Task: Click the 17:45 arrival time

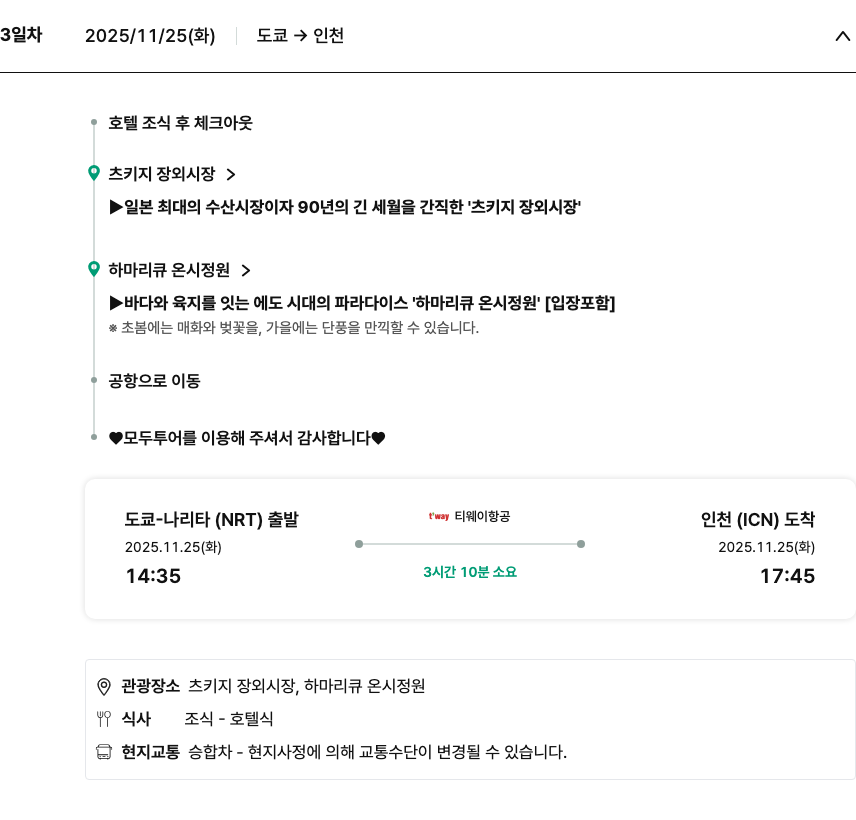Action: point(787,576)
